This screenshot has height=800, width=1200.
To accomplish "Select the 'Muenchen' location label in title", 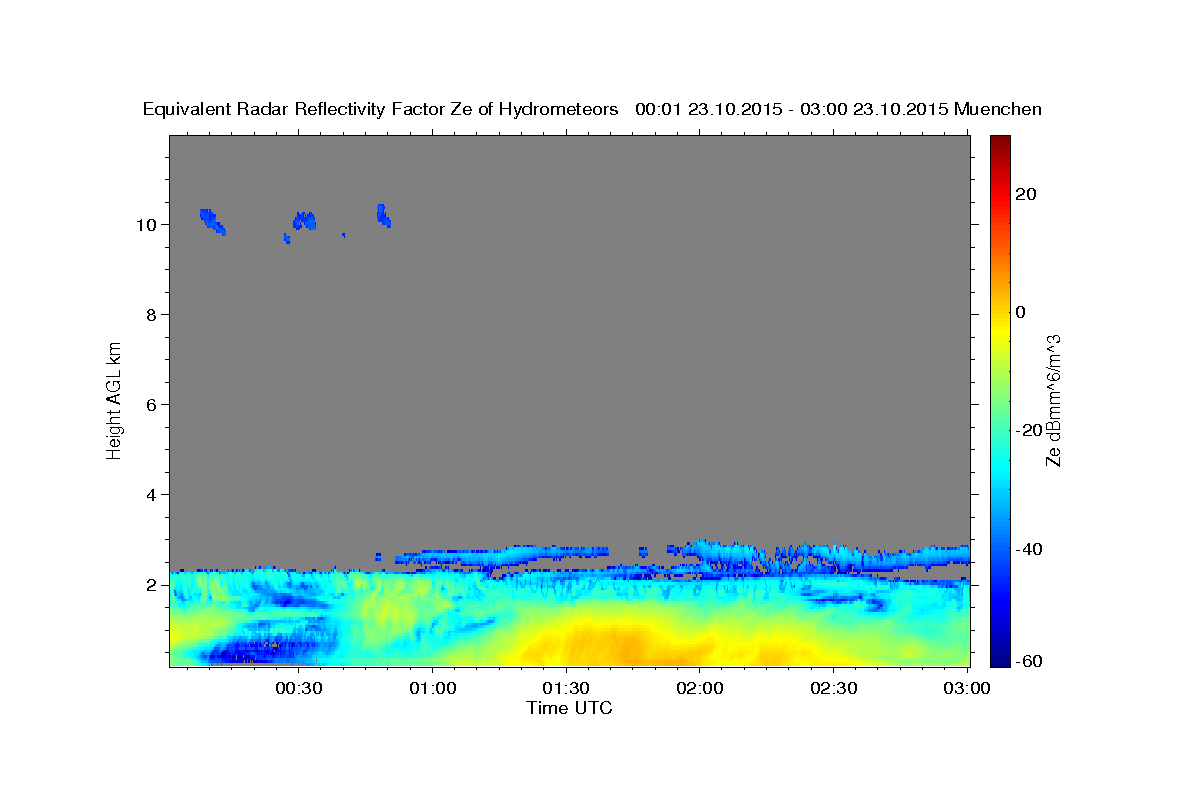I will tap(998, 109).
